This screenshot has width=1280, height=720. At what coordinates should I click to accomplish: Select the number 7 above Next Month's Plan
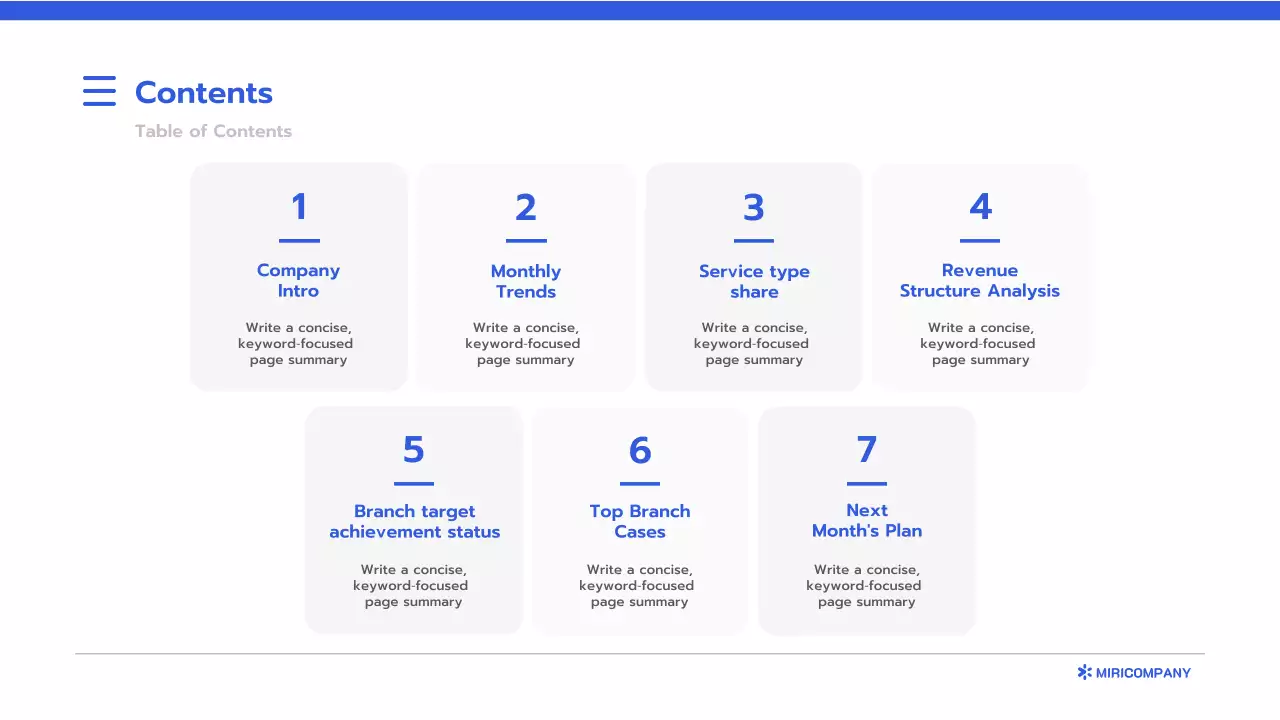pos(866,450)
